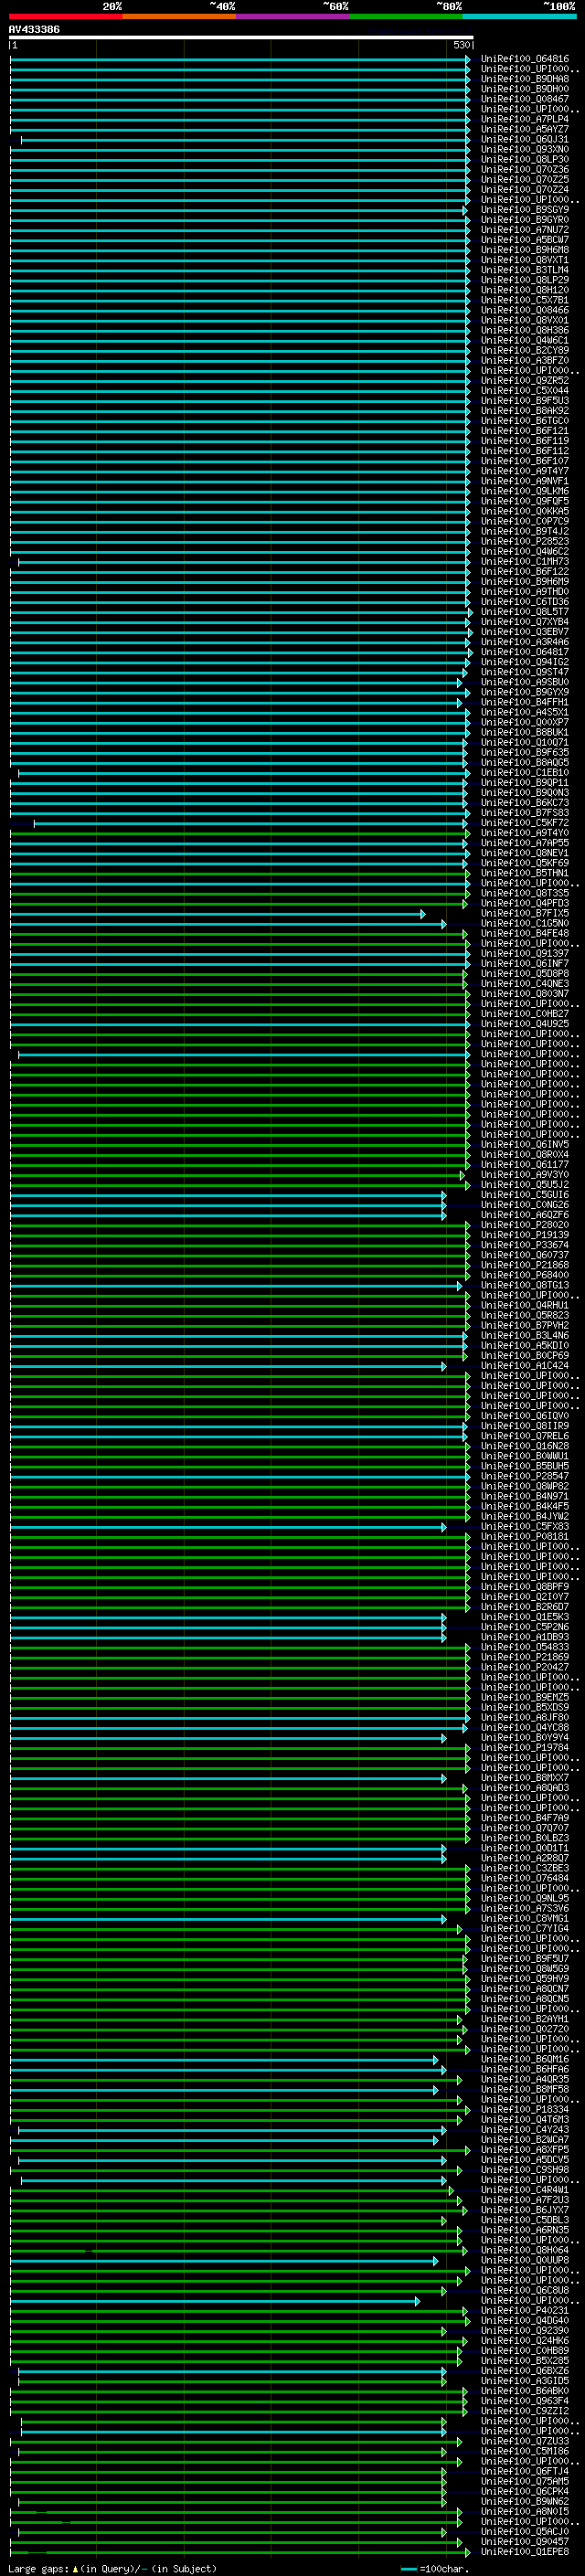Select label UniRef100_Q9ZR52
The width and height of the screenshot is (585, 2576).
point(525,380)
